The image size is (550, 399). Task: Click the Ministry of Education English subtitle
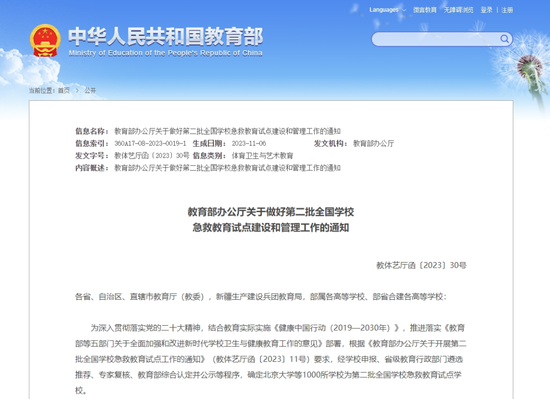click(165, 53)
